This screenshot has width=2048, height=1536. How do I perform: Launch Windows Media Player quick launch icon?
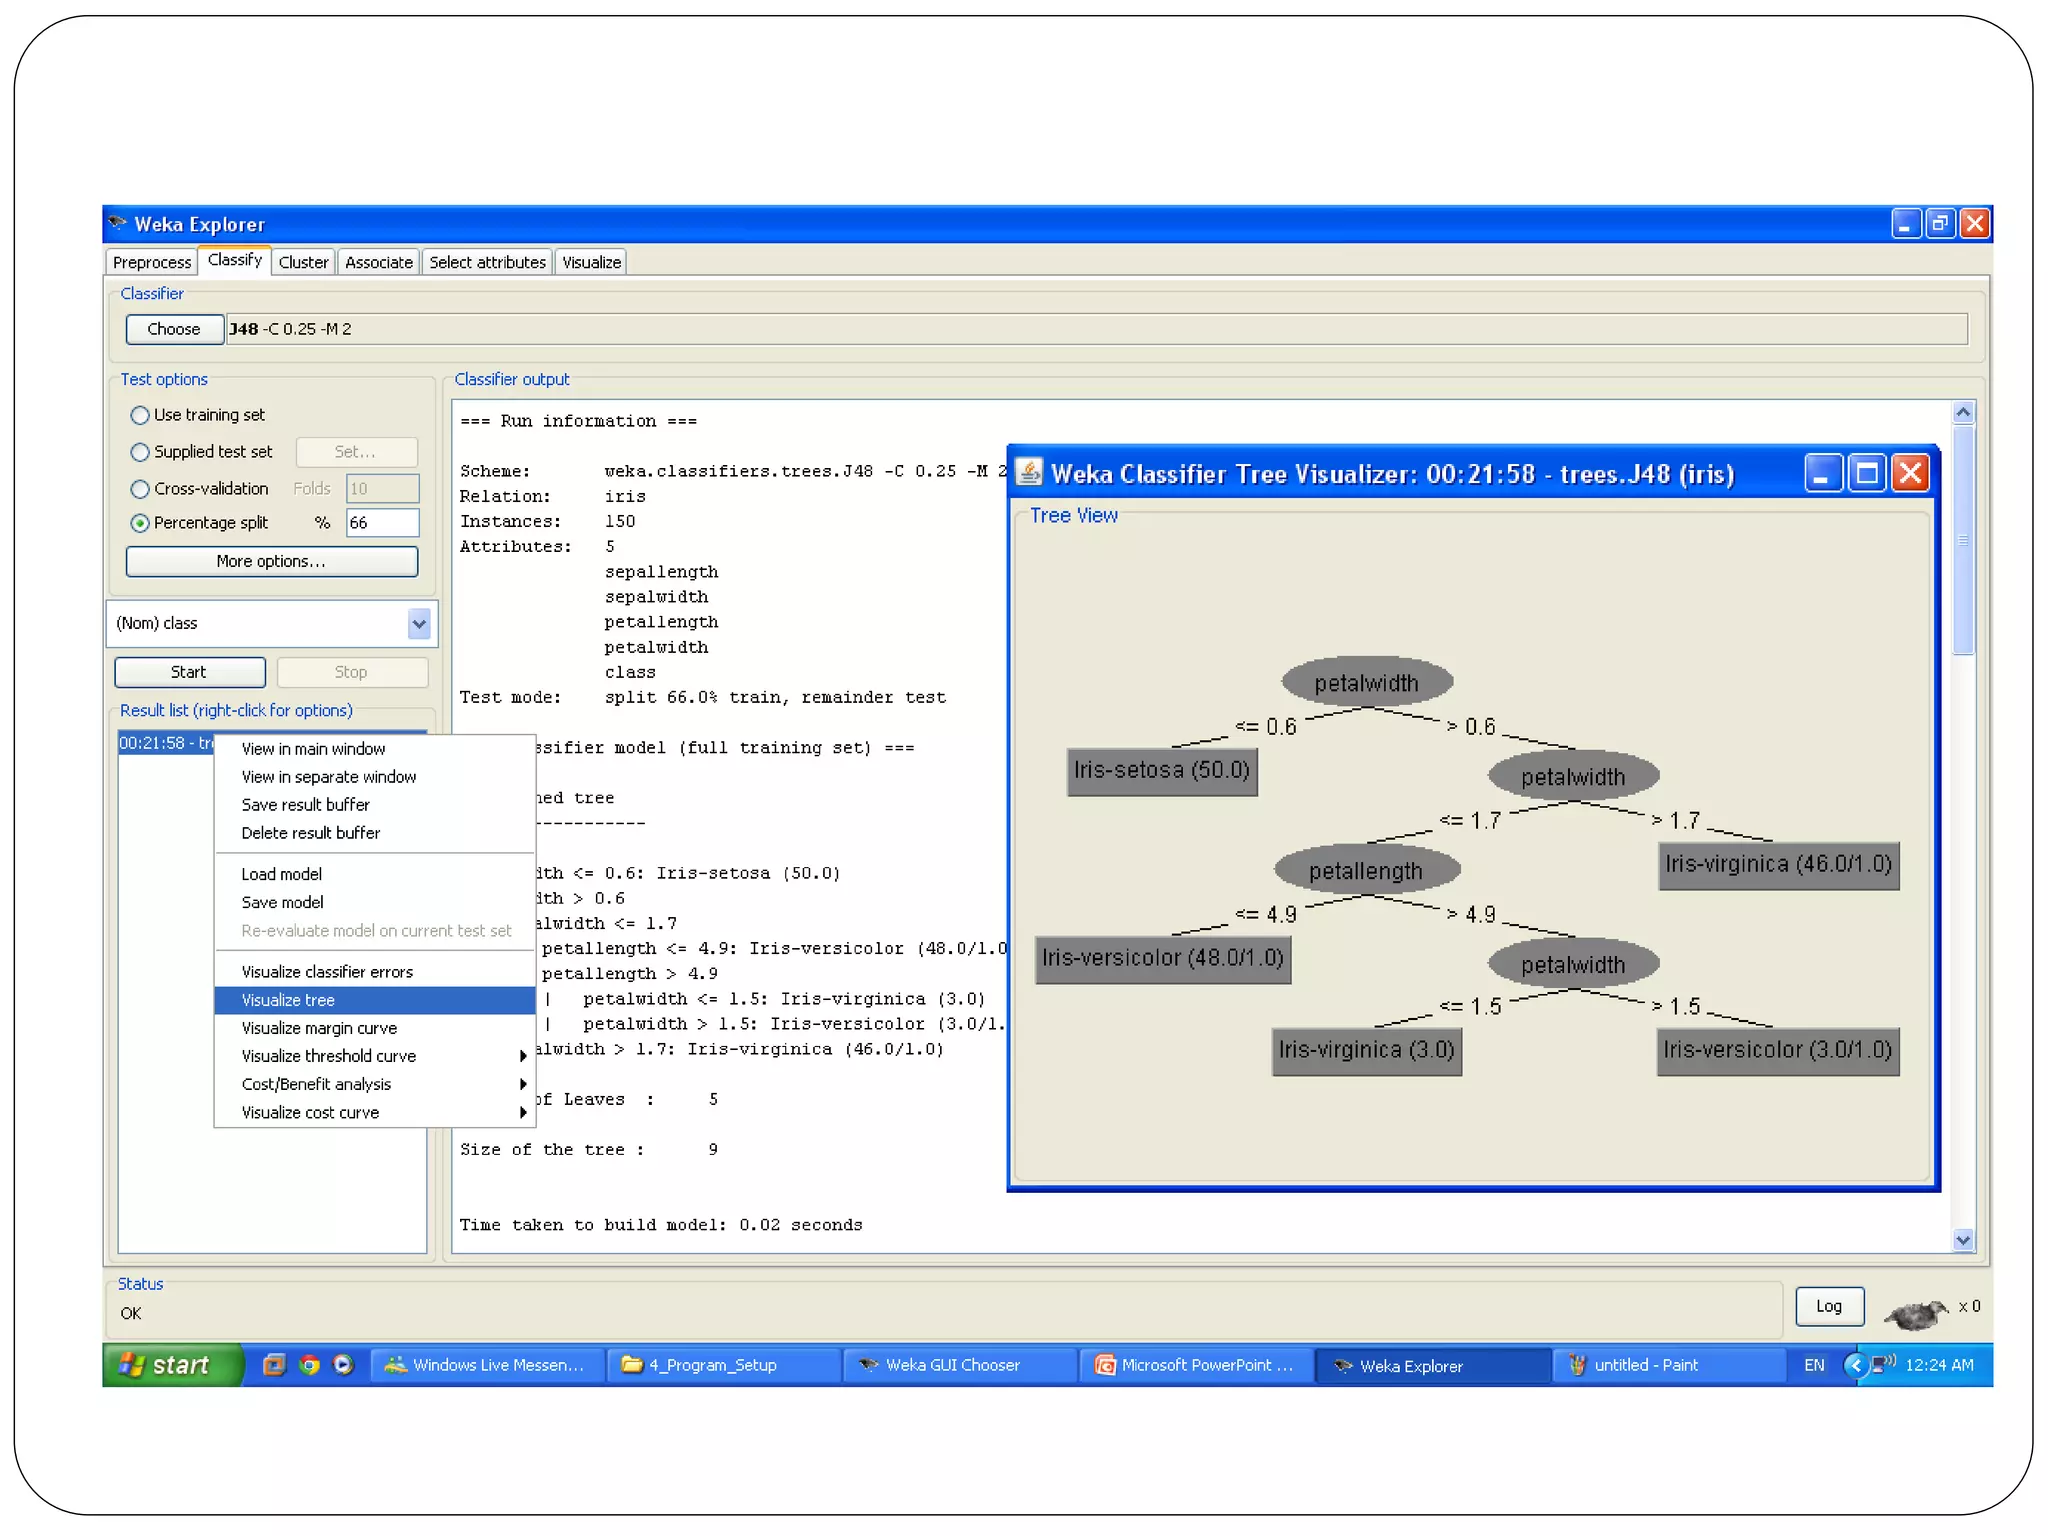[x=343, y=1365]
